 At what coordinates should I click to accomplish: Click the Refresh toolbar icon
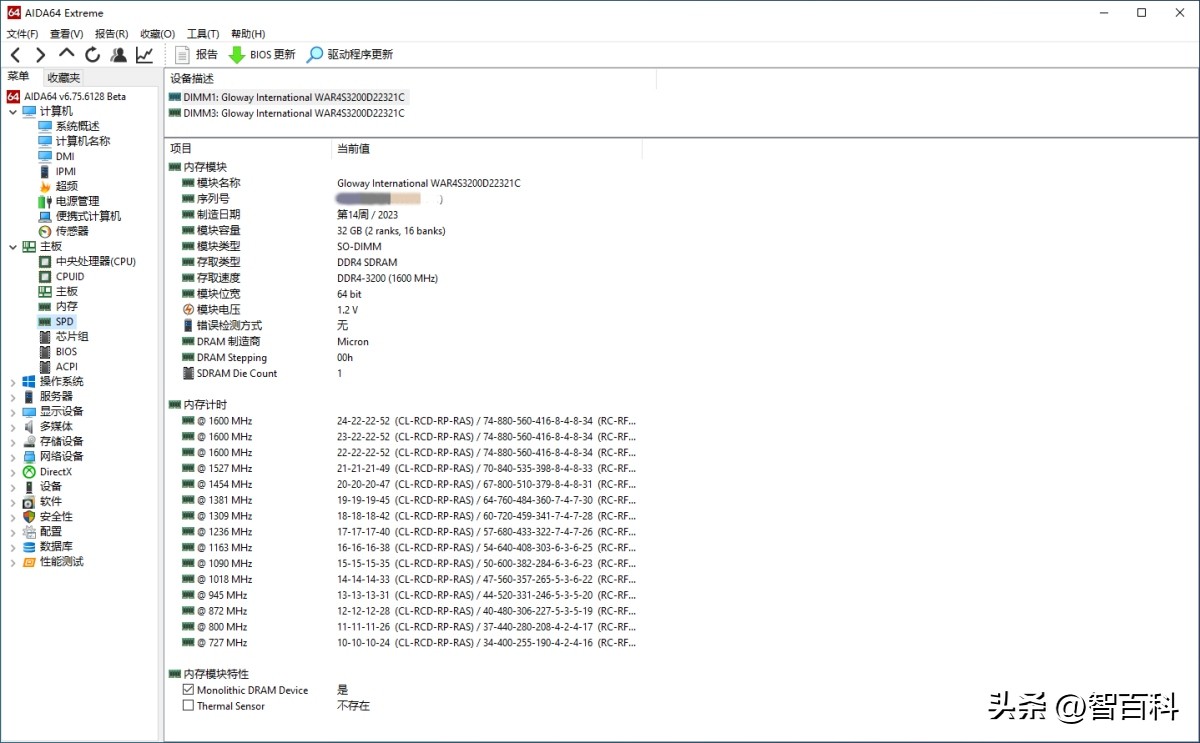(x=93, y=55)
